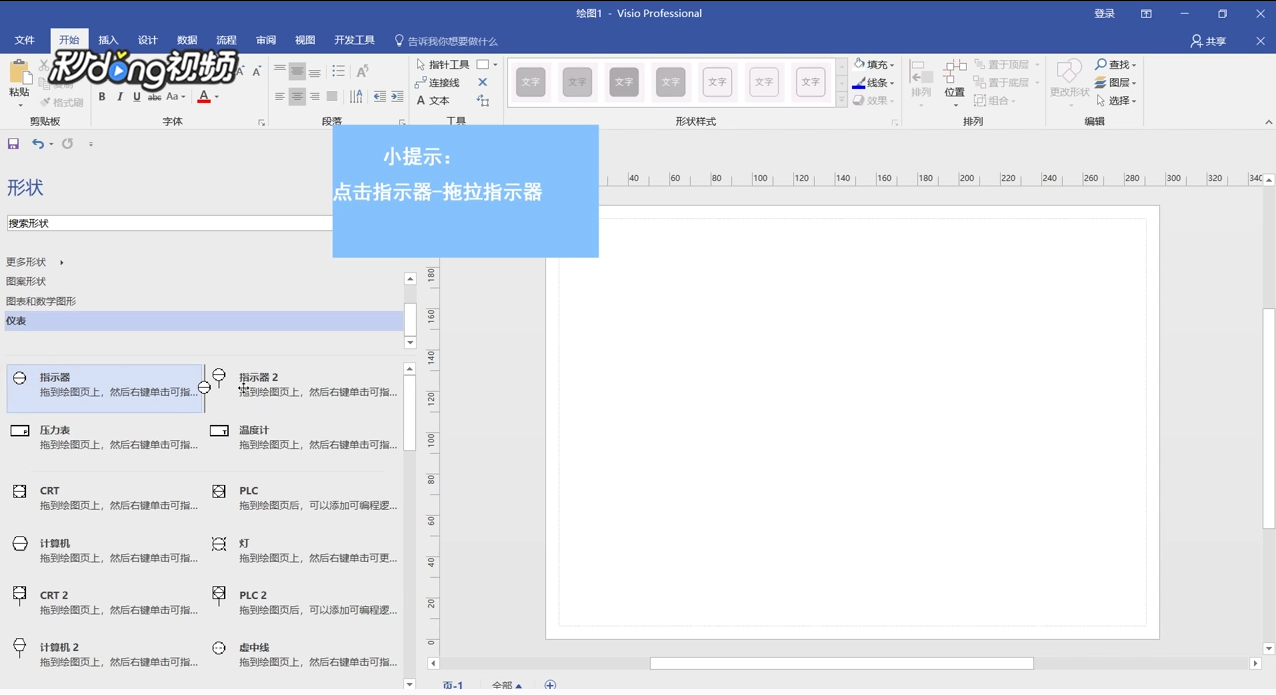Open the Fill (填充) dropdown
Screen dimensions: 1276x695
874,64
